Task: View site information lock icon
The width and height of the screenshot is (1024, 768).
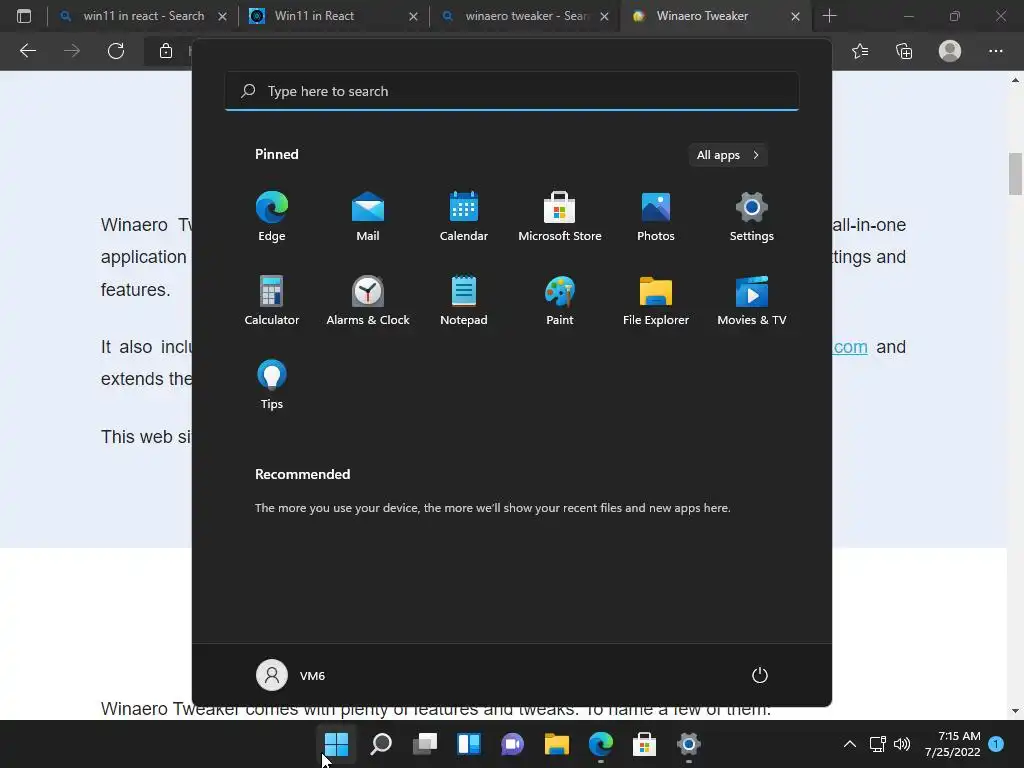Action: (x=166, y=51)
